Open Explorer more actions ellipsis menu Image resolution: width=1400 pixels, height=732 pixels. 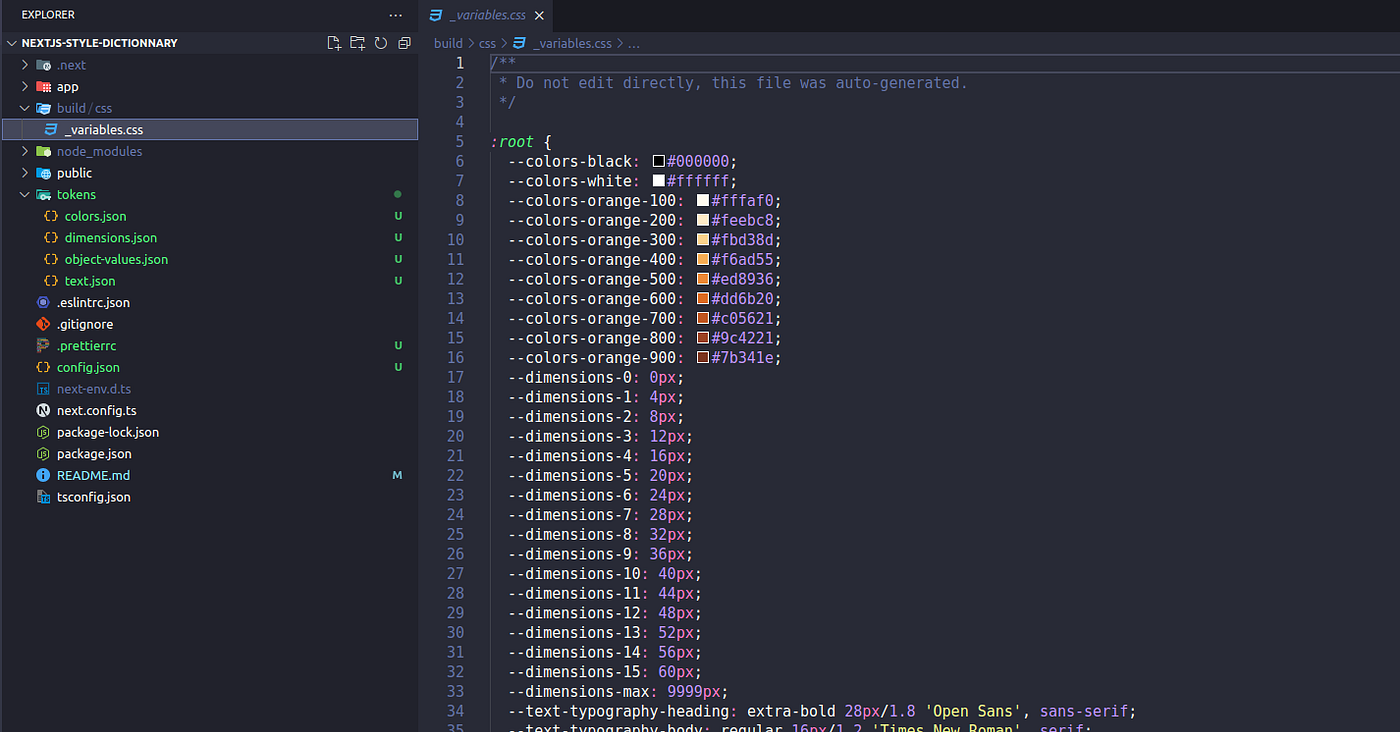pyautogui.click(x=397, y=15)
